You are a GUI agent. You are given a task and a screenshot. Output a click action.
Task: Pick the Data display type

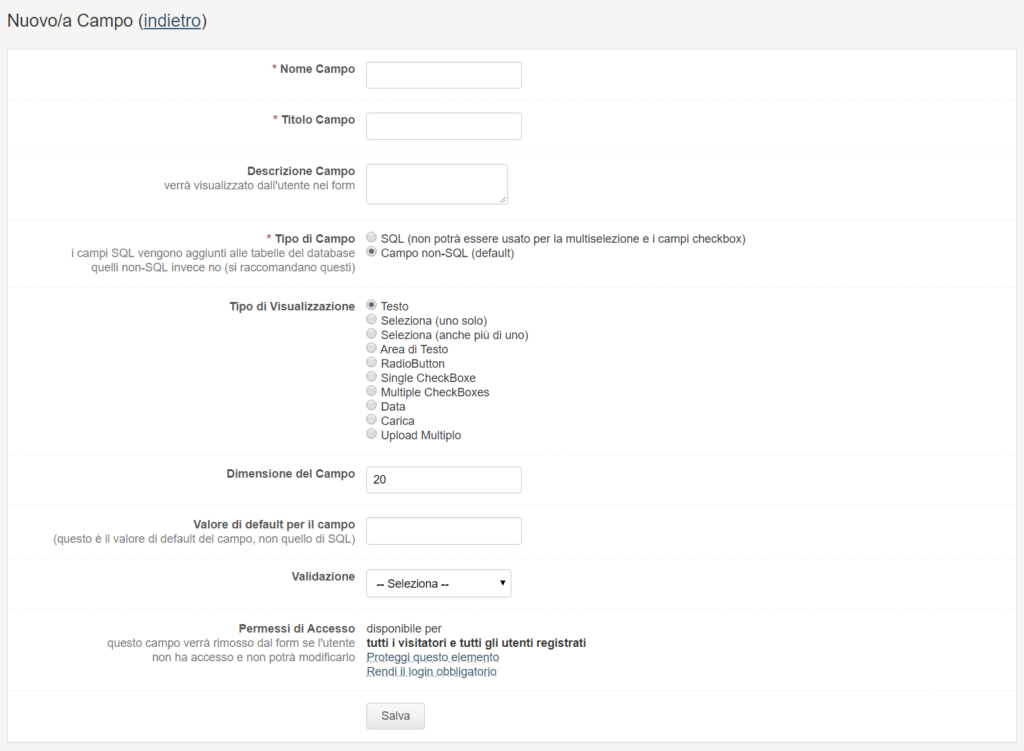click(x=372, y=407)
